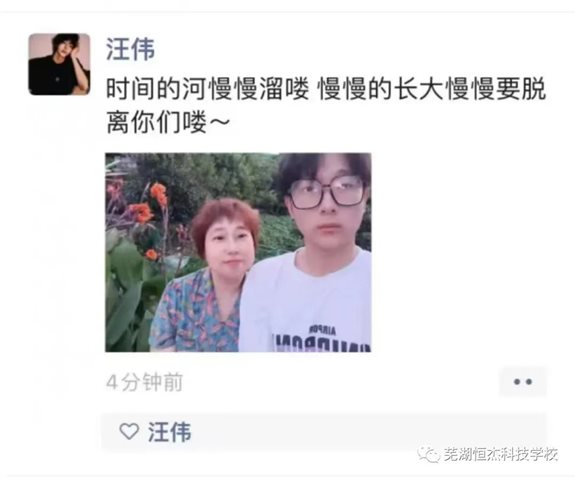
Task: Select the text line 离你们喽～
Action: [168, 122]
